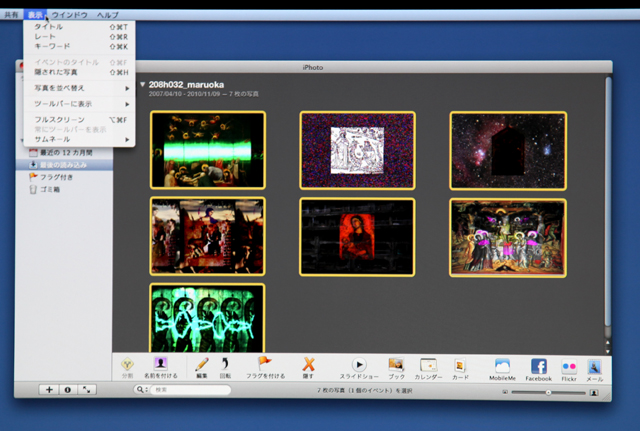Expand 写真を並べ替え submenu

(x=80, y=88)
